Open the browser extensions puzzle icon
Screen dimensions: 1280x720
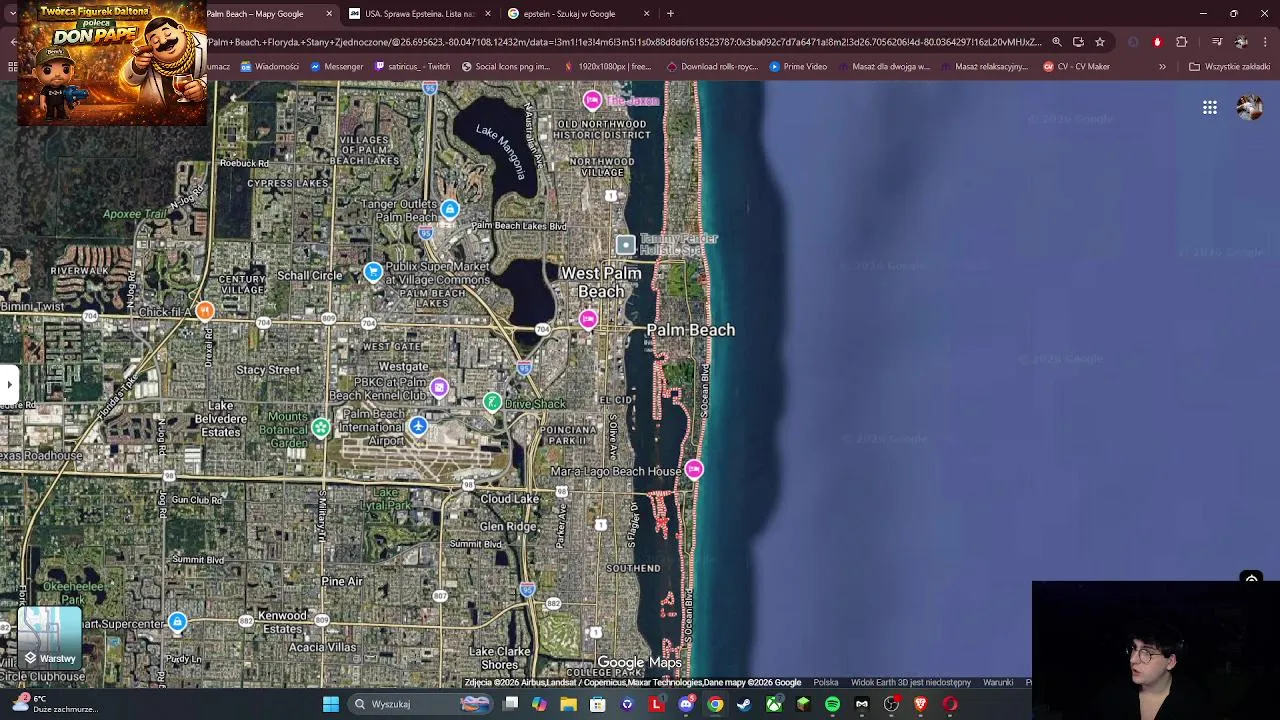[x=1182, y=42]
